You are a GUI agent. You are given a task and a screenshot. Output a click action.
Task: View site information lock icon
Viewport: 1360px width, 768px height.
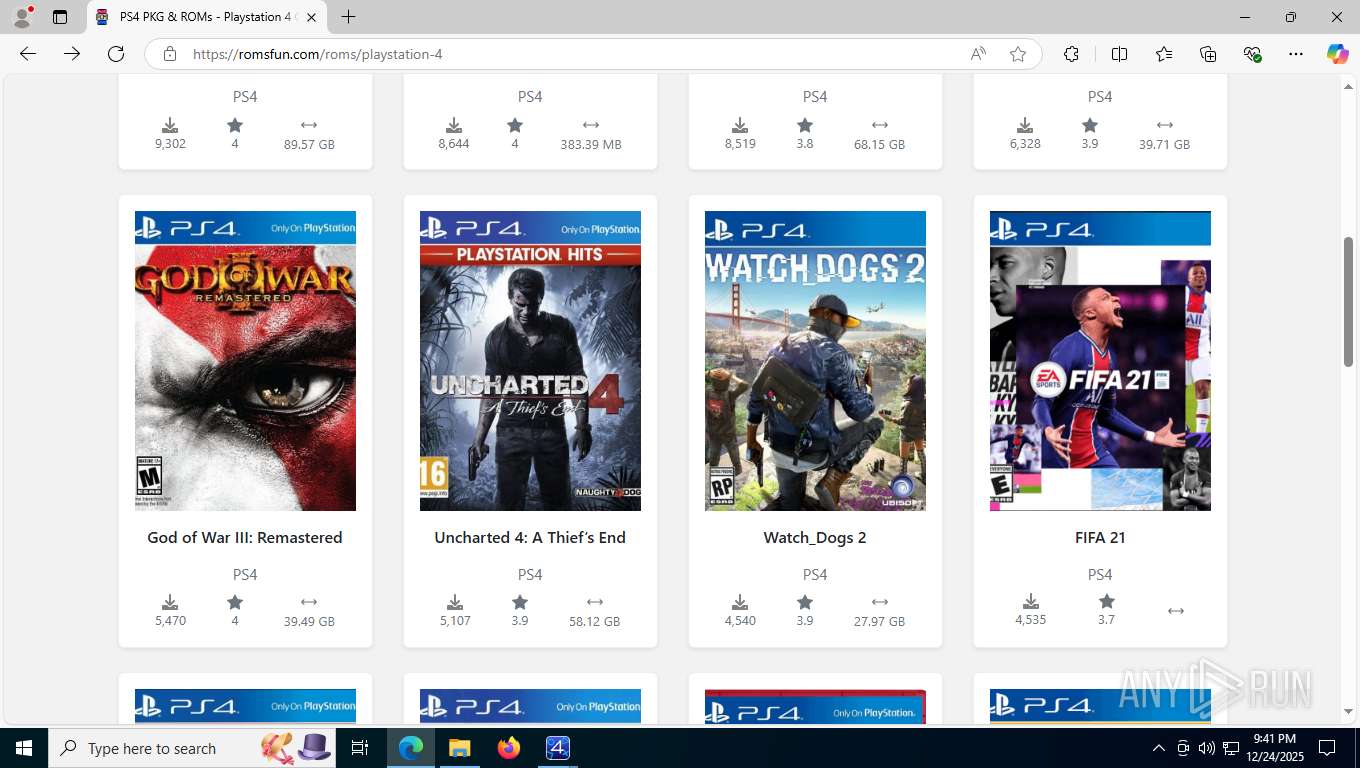pos(170,54)
